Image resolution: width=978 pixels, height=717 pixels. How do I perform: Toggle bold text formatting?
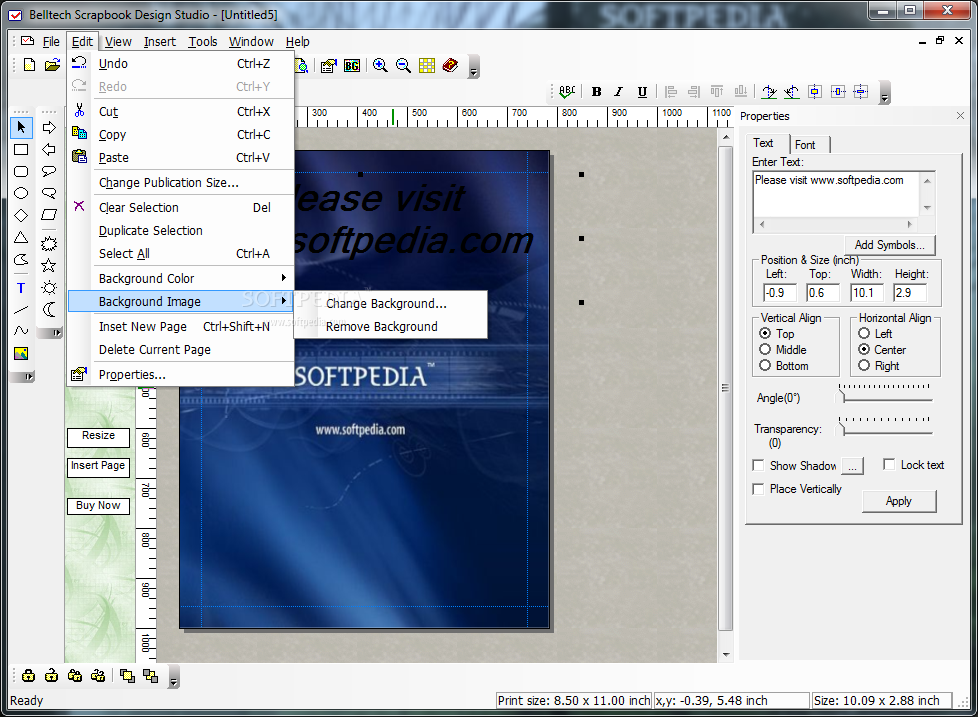pos(596,92)
